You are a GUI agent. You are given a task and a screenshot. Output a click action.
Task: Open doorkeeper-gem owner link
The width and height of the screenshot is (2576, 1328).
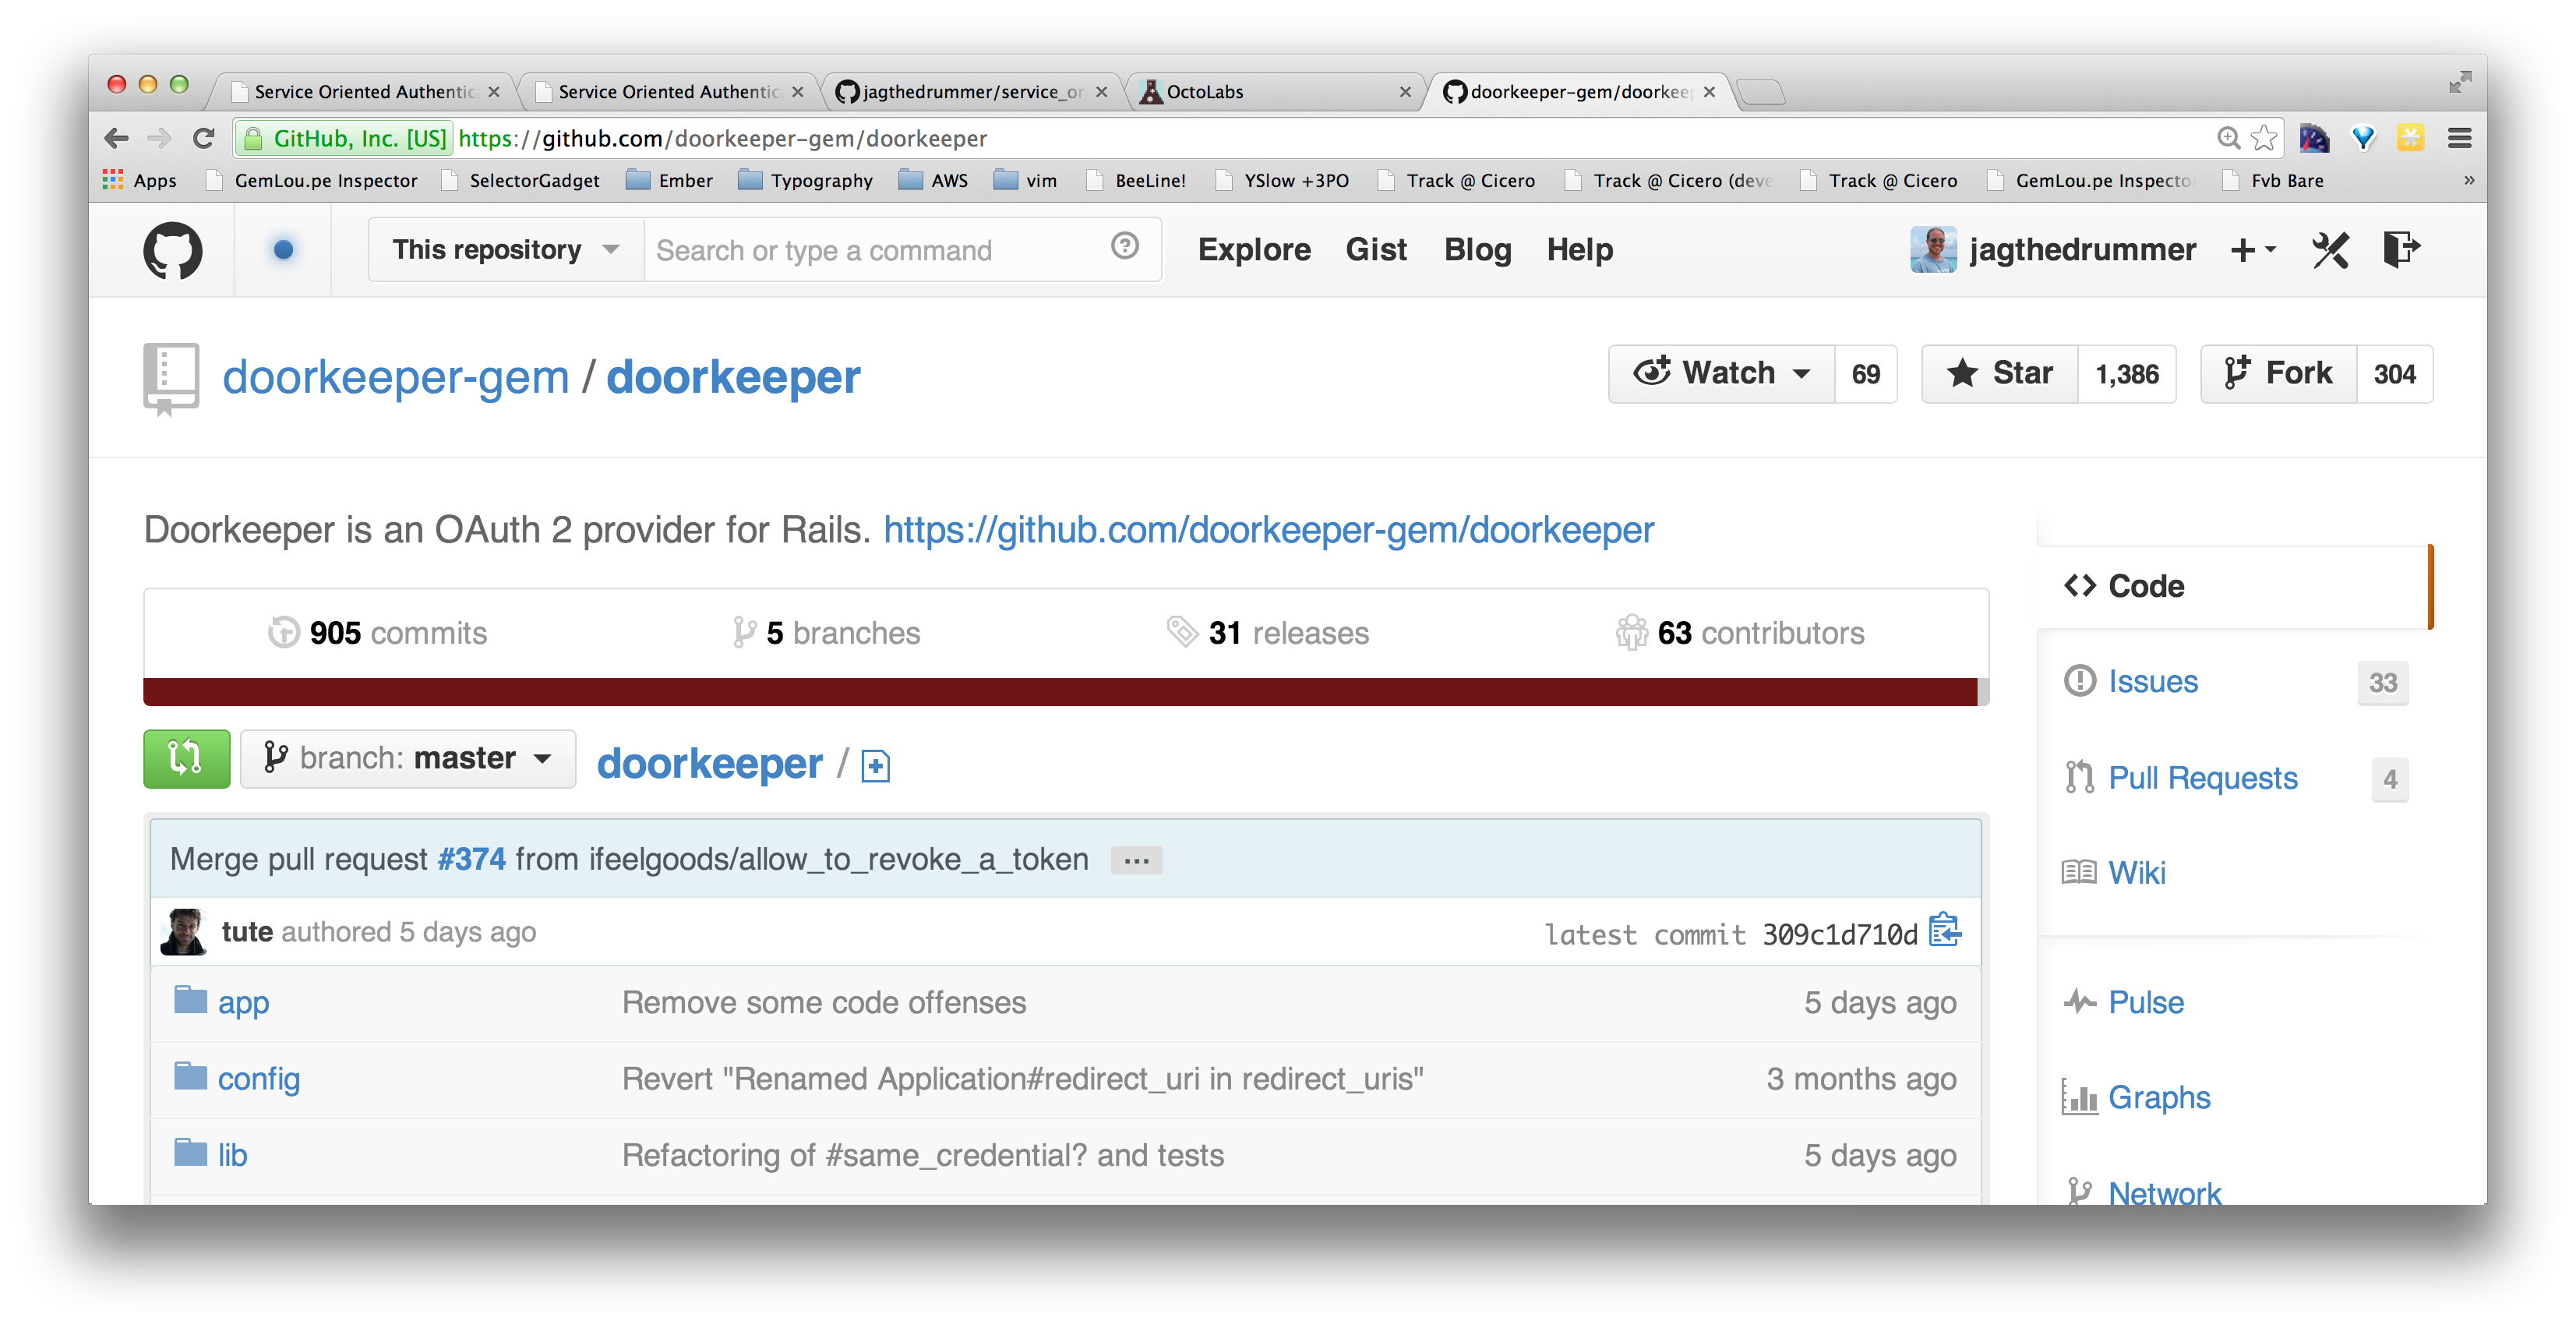click(x=395, y=377)
